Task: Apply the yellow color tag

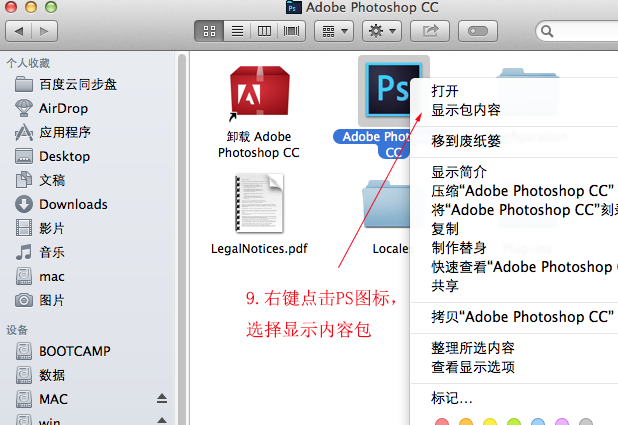Action: pyautogui.click(x=490, y=422)
